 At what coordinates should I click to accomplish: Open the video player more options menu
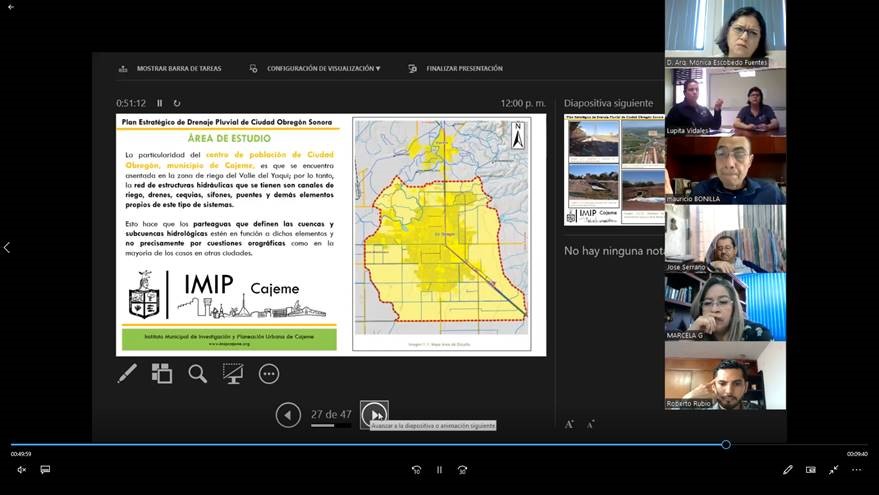tap(856, 469)
